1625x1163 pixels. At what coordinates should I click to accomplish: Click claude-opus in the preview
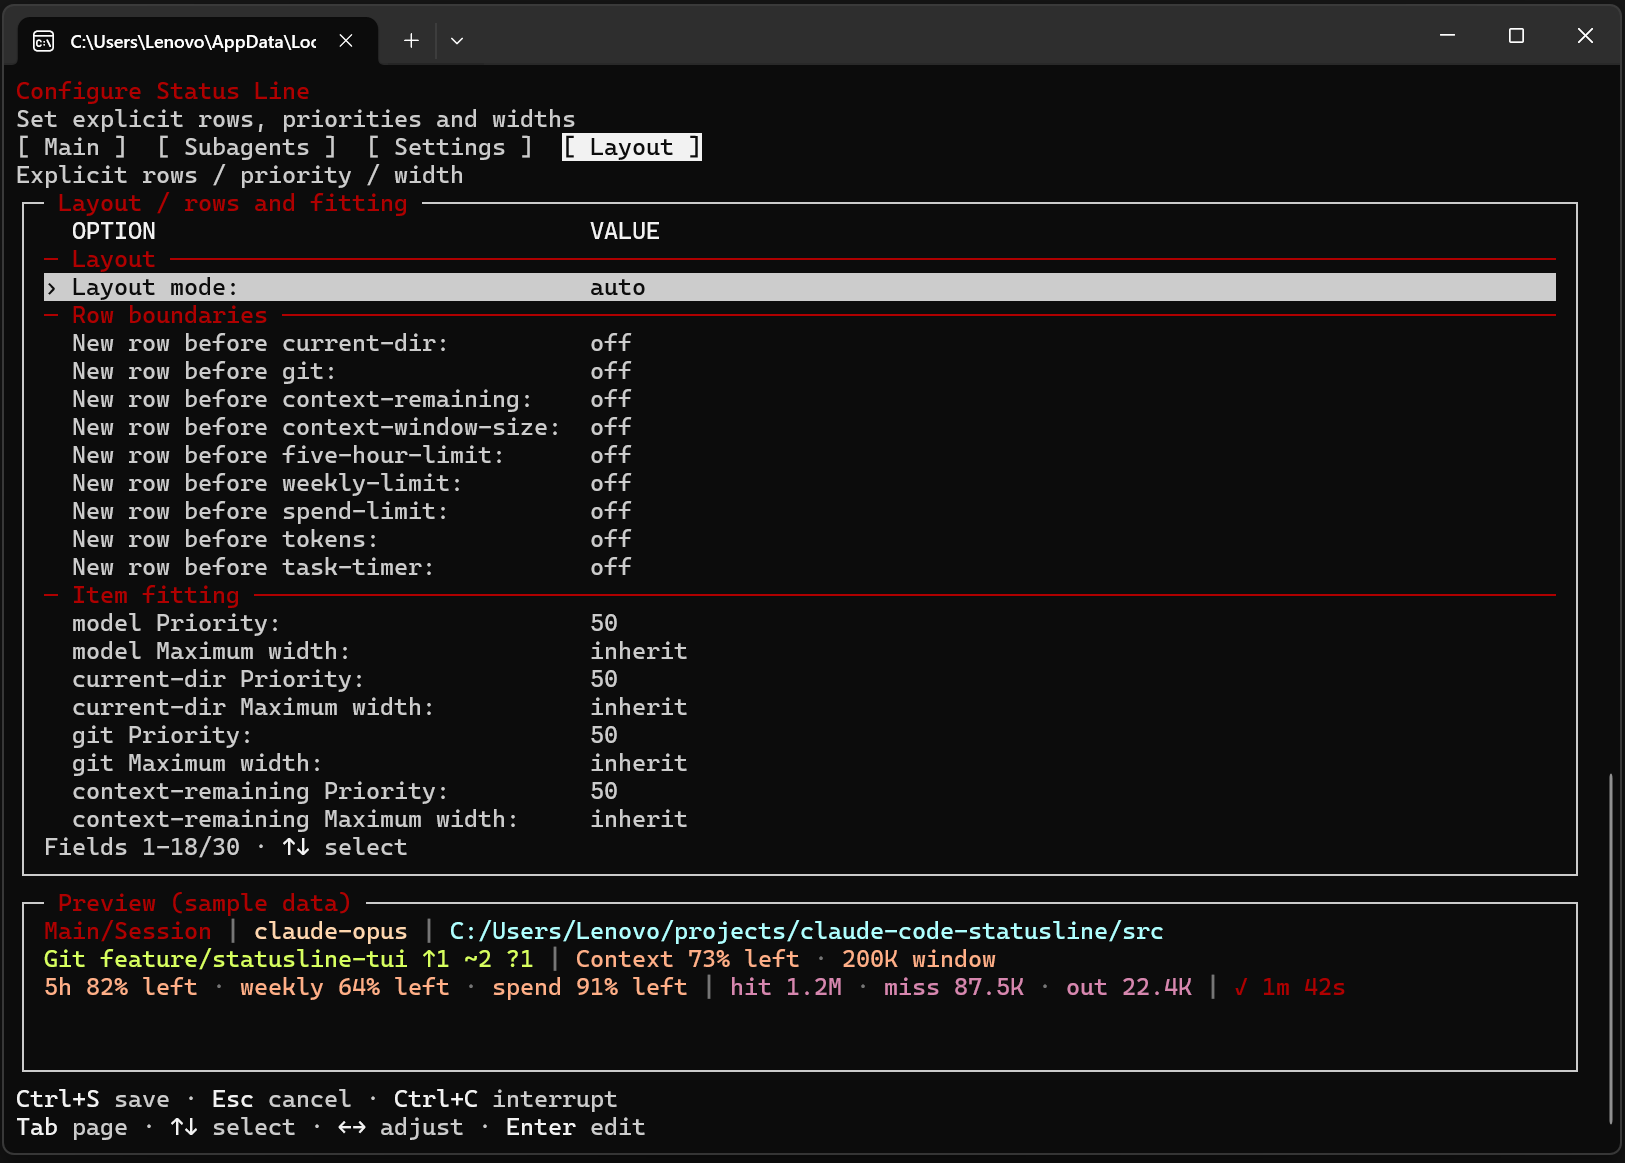point(331,931)
